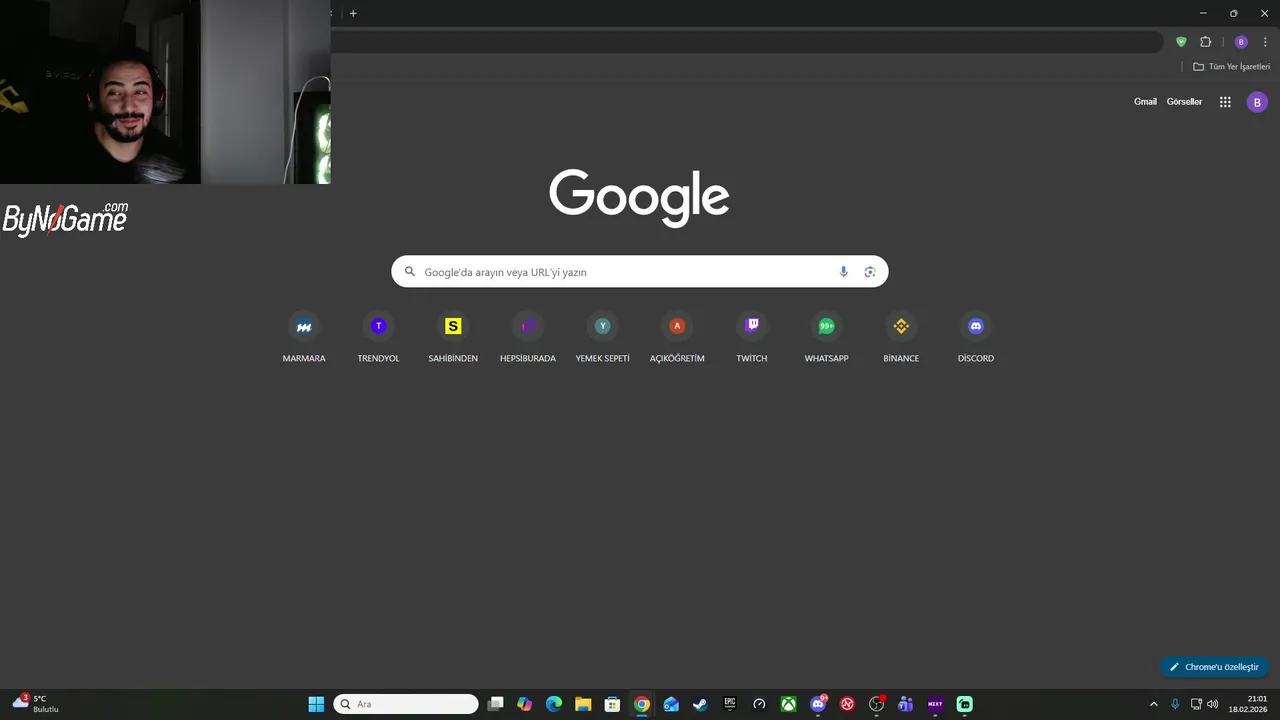Open Outlook from the taskbar
The image size is (1280, 720).
(671, 704)
